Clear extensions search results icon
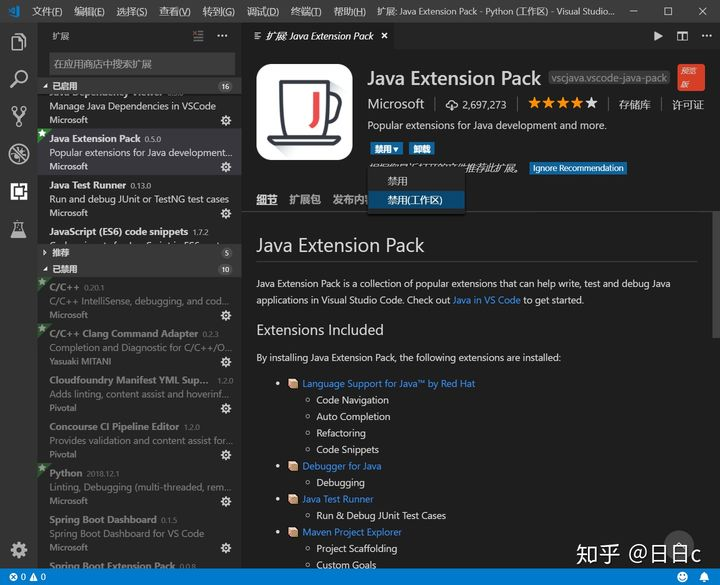The width and height of the screenshot is (720, 585). [198, 36]
